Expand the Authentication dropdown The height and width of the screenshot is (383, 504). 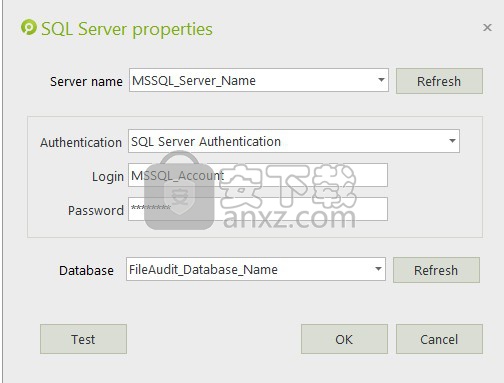452,141
